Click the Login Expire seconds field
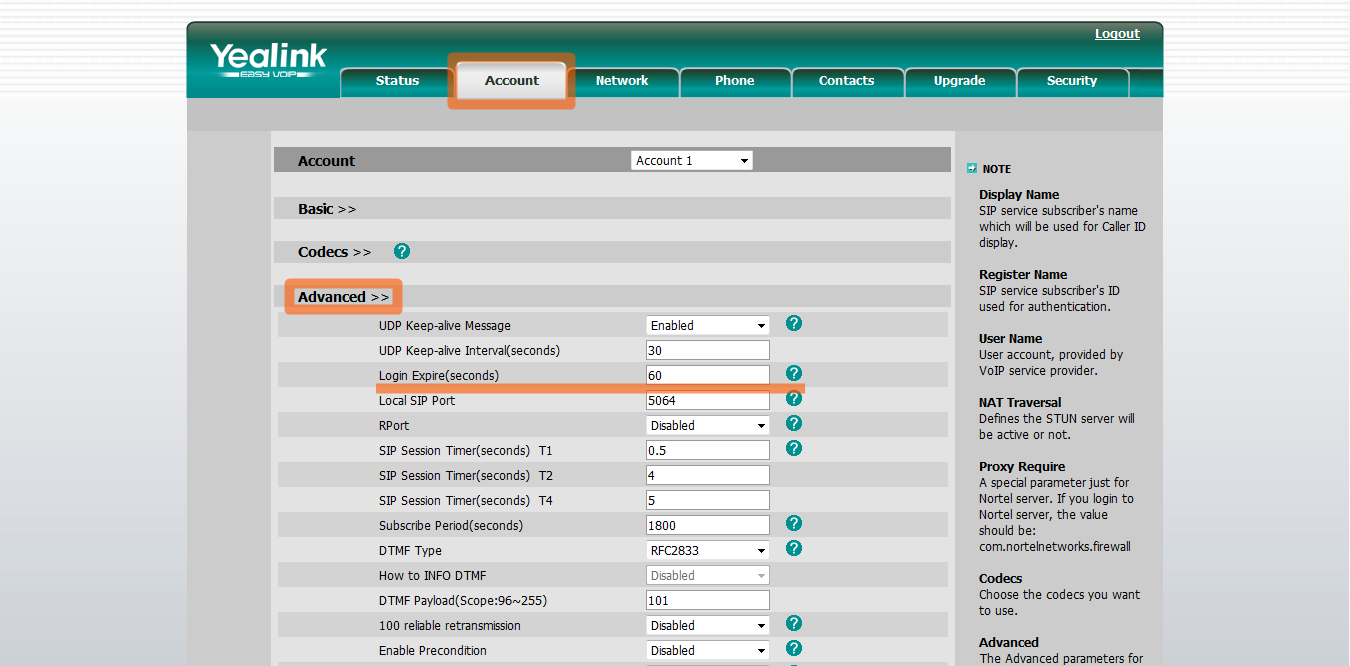This screenshot has height=666, width=1350. 708,376
